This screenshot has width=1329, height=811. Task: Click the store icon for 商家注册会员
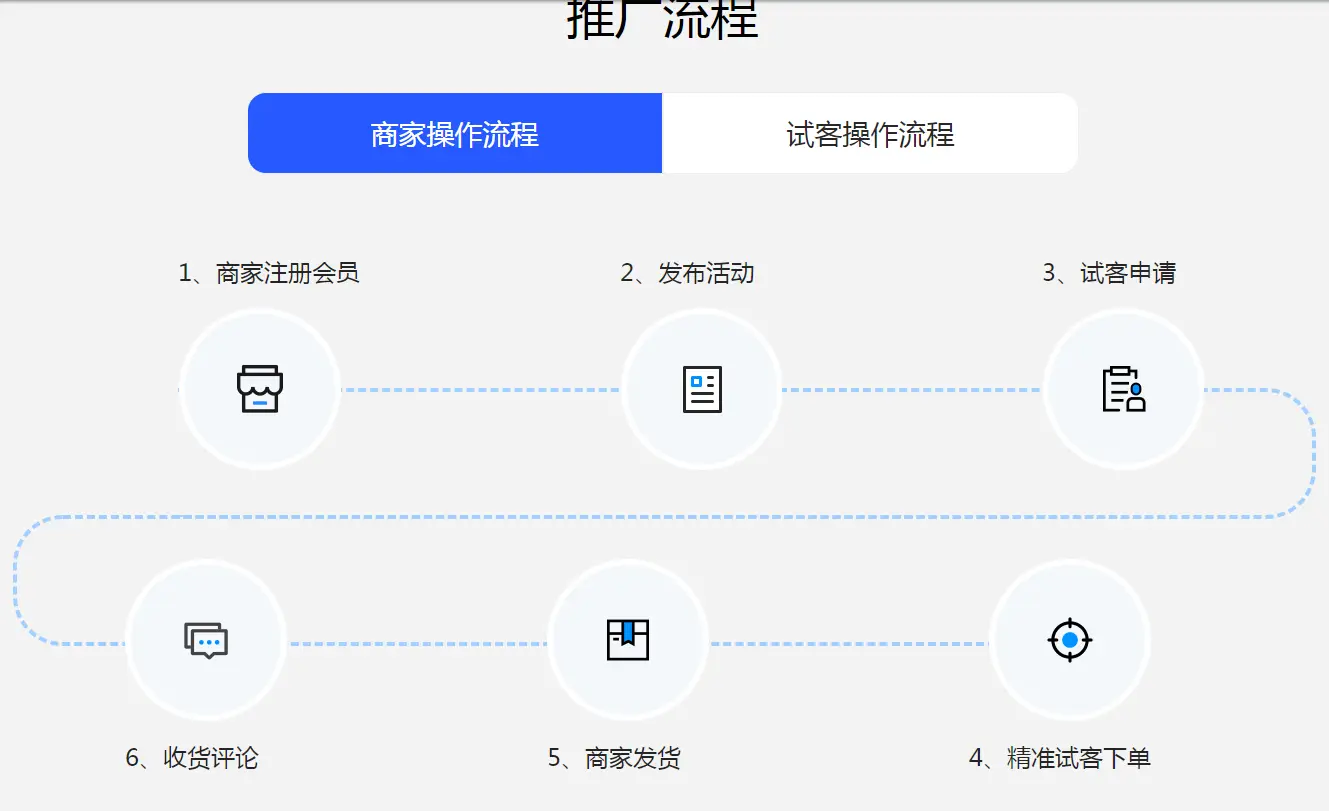[x=260, y=389]
